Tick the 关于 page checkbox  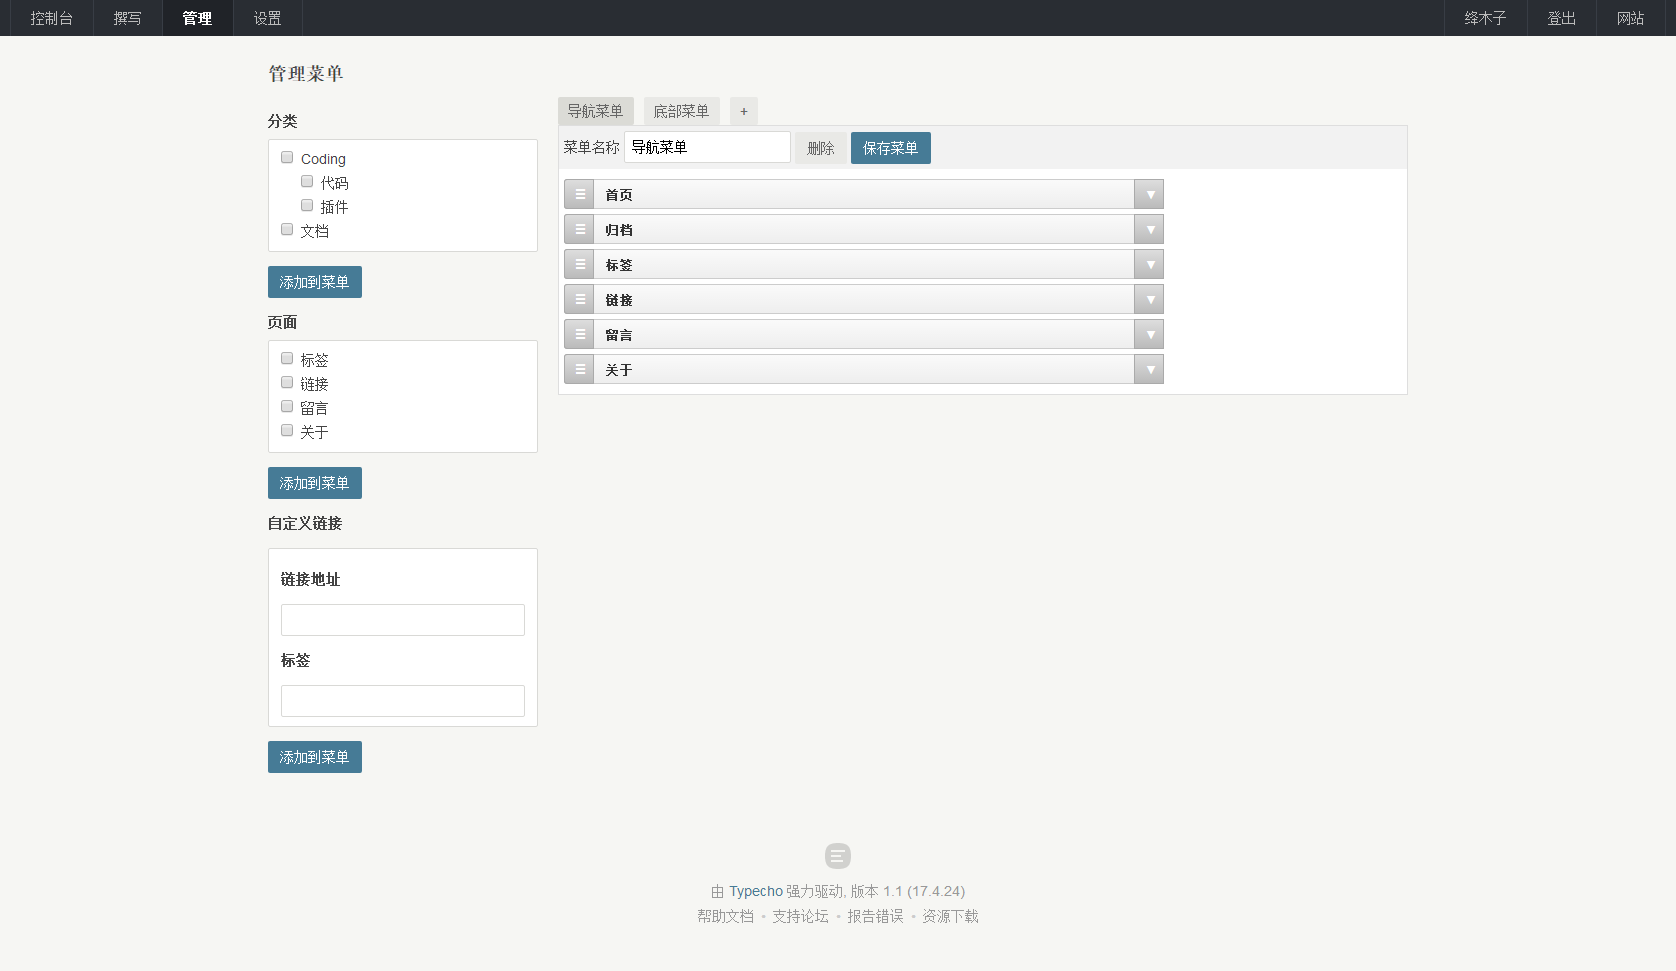tap(287, 430)
